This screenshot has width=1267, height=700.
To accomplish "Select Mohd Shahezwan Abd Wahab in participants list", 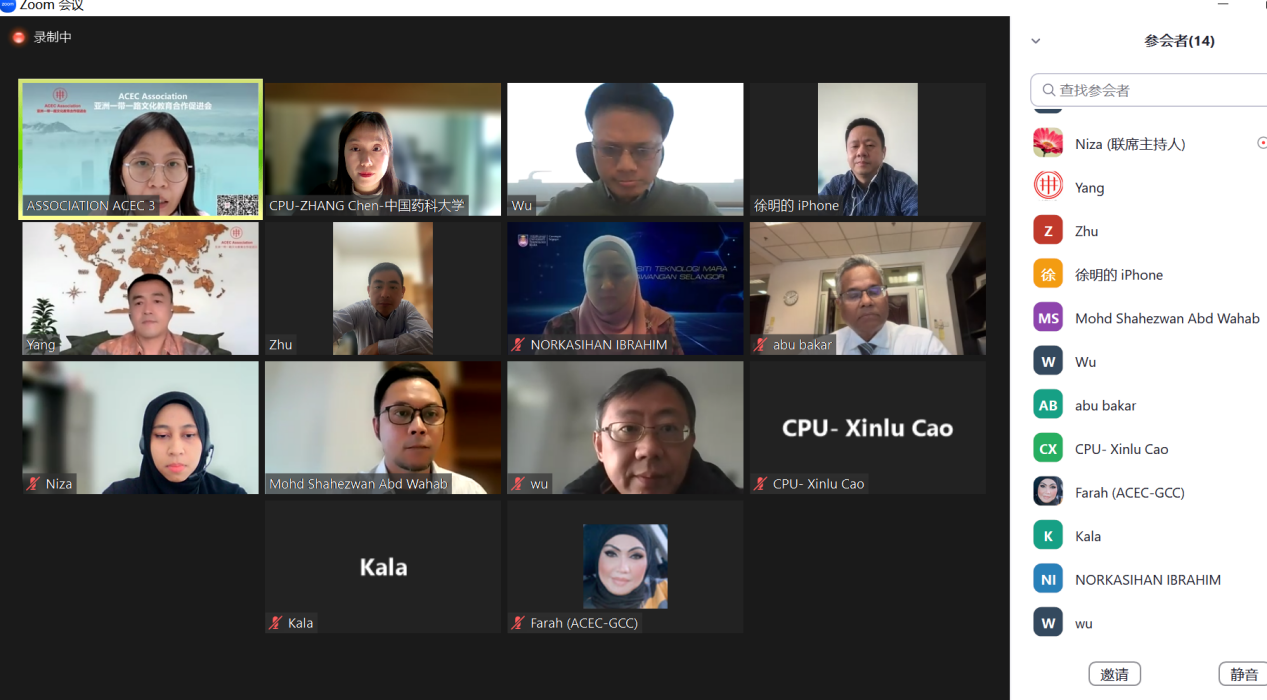I will click(1148, 318).
